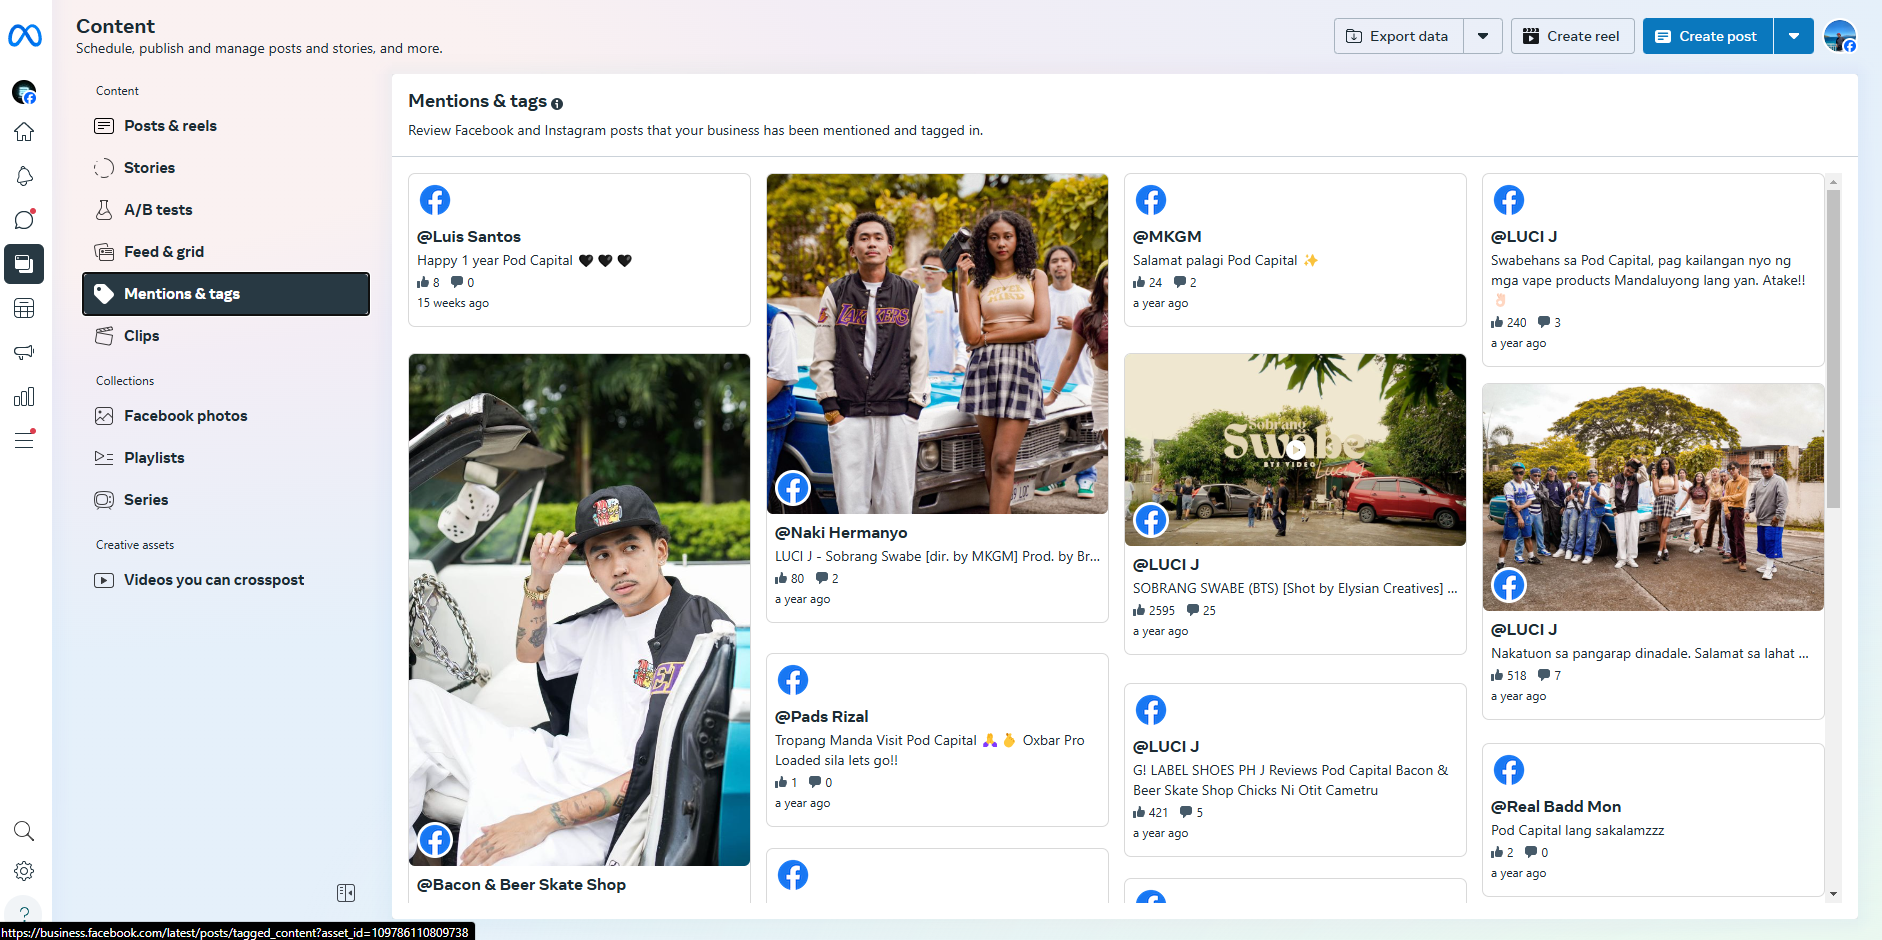Open Export data dropdown arrow
Viewport: 1882px width, 940px height.
(x=1483, y=36)
